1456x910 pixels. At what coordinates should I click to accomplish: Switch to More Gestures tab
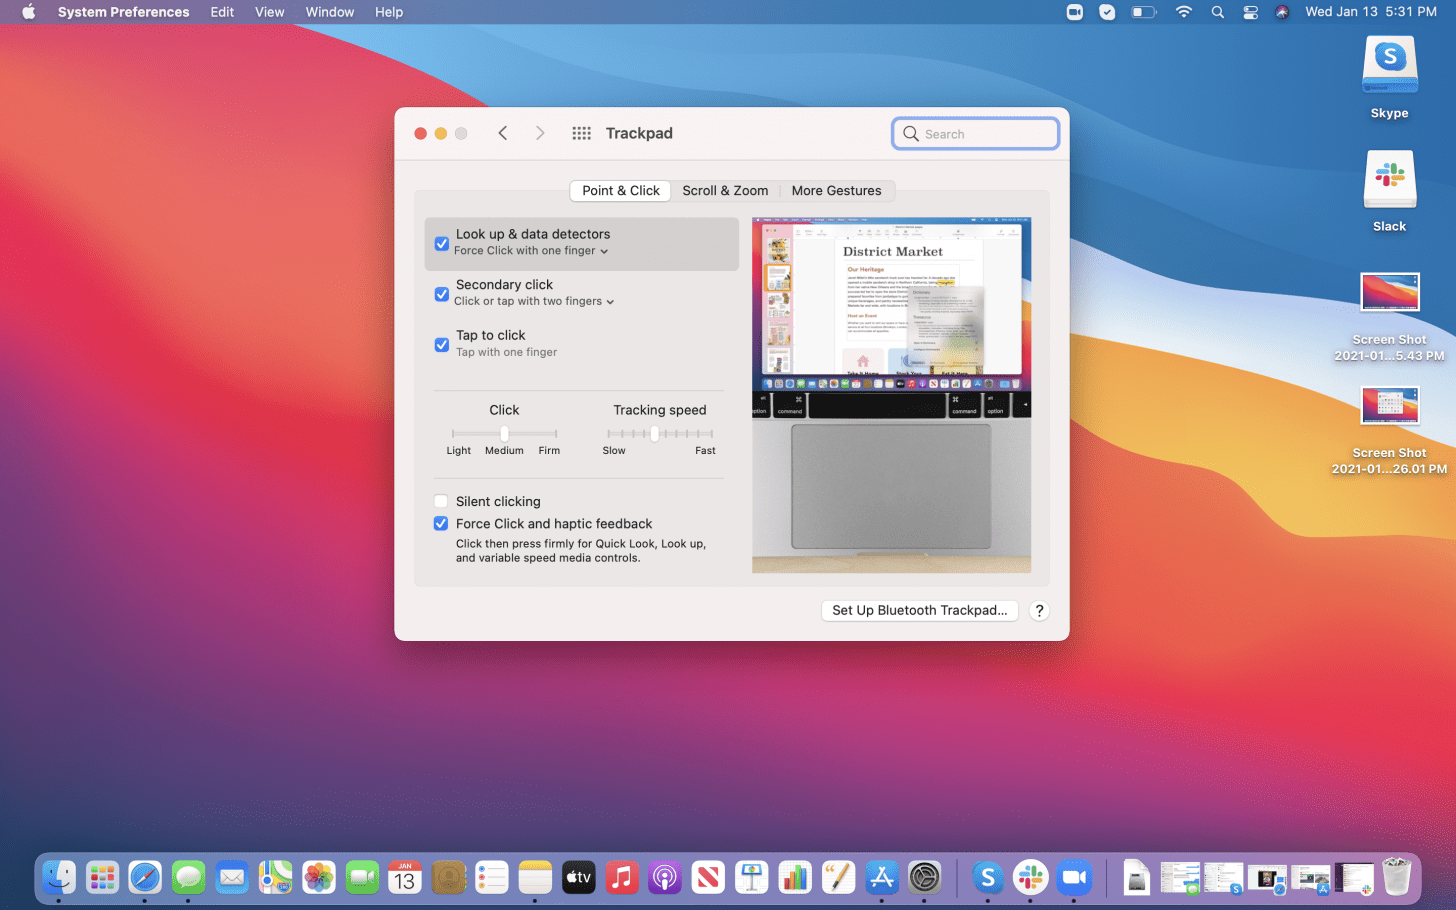(x=837, y=191)
